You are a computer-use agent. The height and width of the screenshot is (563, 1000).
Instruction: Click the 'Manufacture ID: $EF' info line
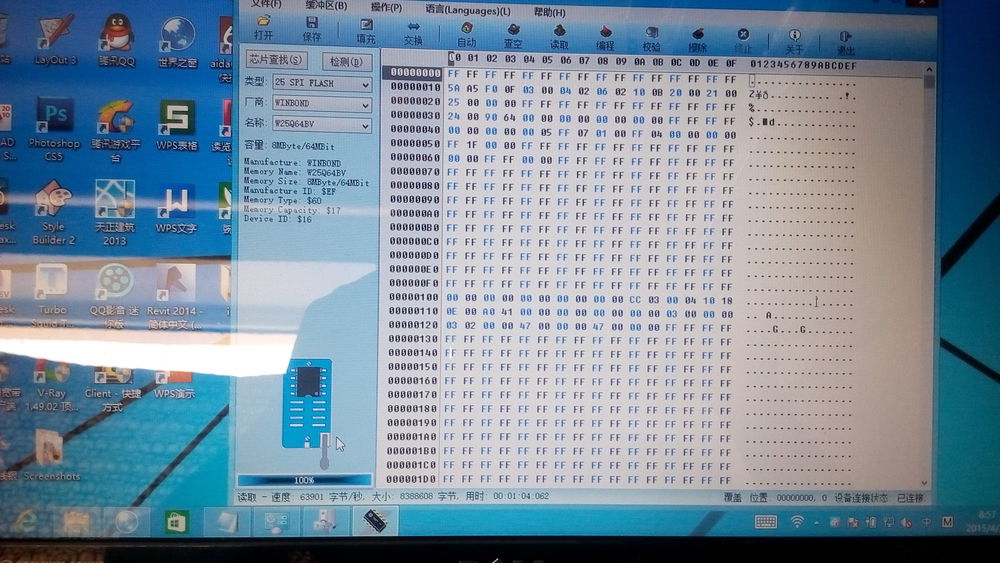point(290,191)
